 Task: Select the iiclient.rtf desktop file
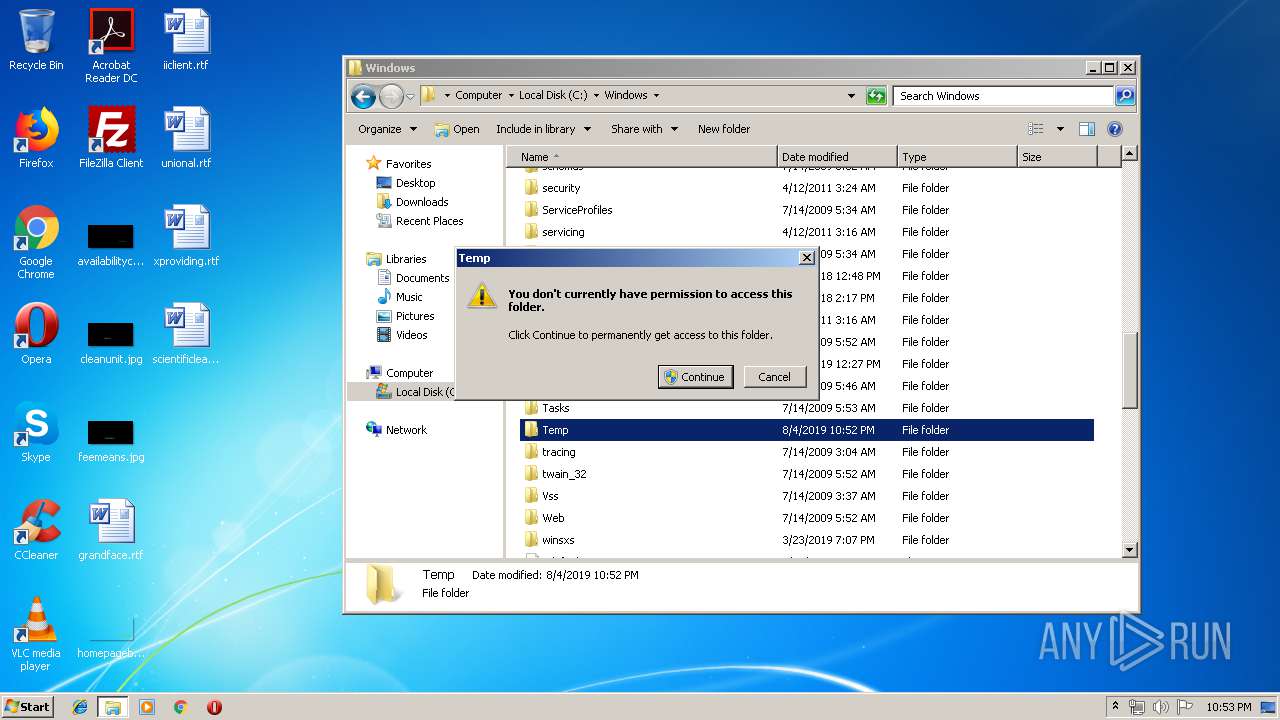pyautogui.click(x=186, y=40)
